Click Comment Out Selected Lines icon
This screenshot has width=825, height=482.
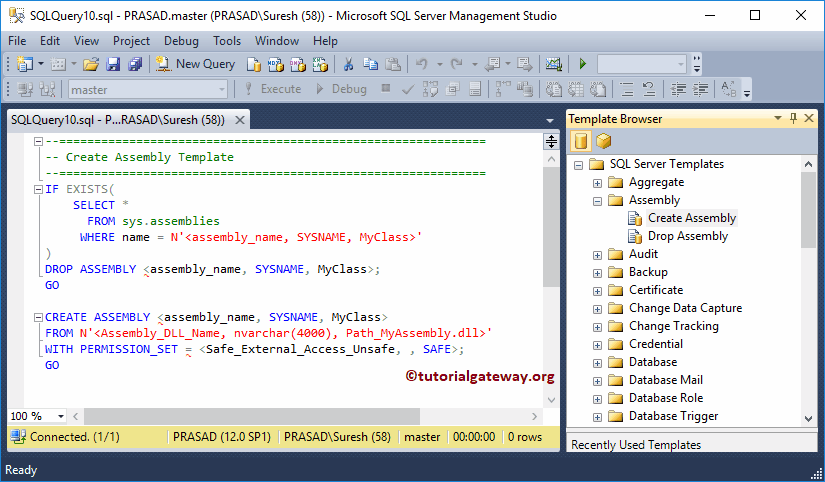627,90
